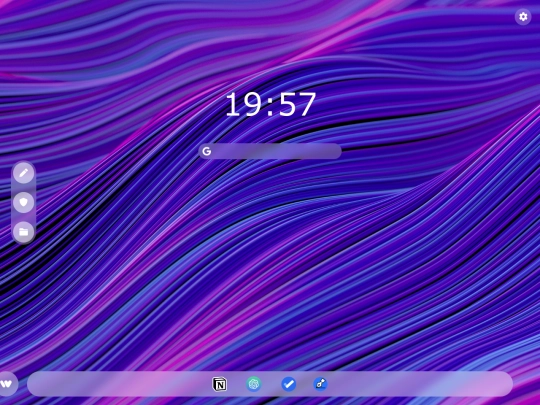Open the blue checkmark tasks app

click(x=289, y=384)
